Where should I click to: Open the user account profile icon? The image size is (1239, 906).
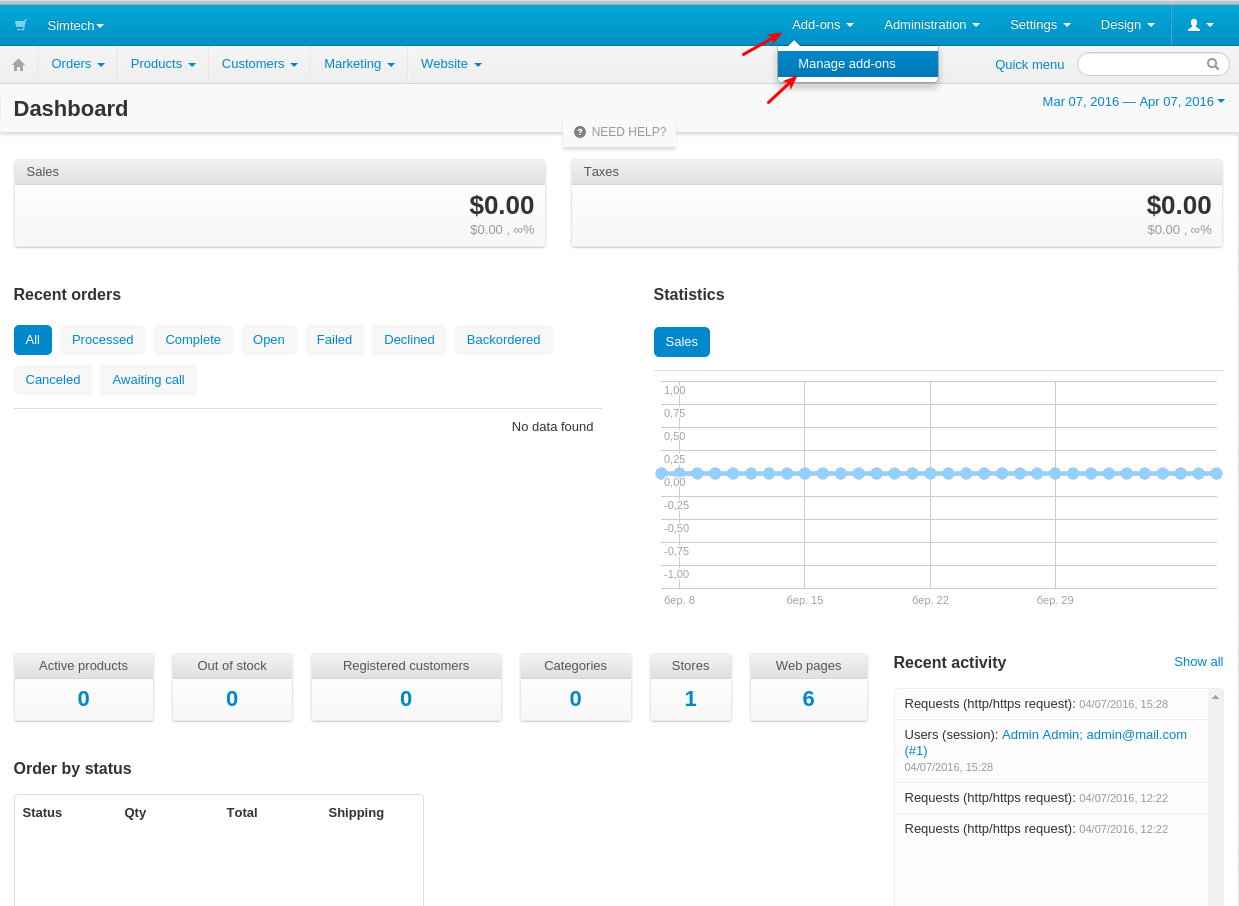[1201, 25]
